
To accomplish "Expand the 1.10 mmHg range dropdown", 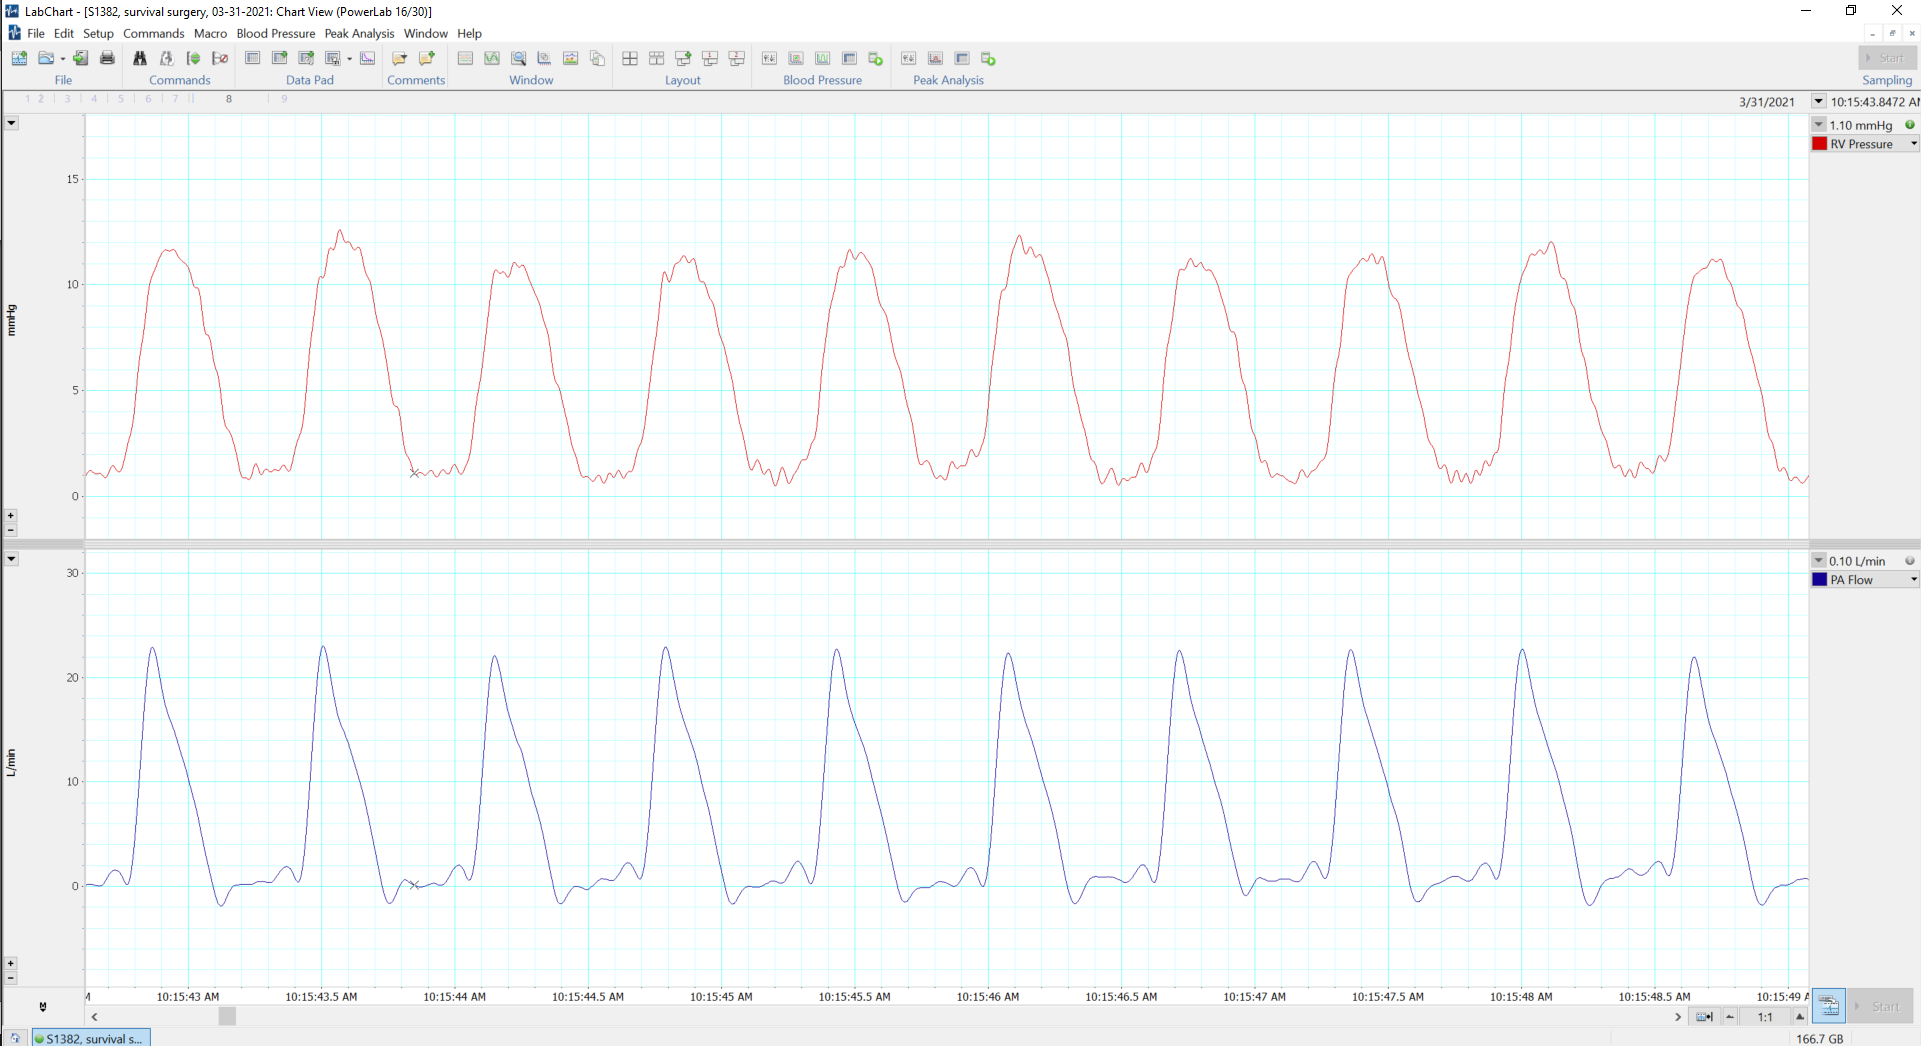I will (1819, 125).
